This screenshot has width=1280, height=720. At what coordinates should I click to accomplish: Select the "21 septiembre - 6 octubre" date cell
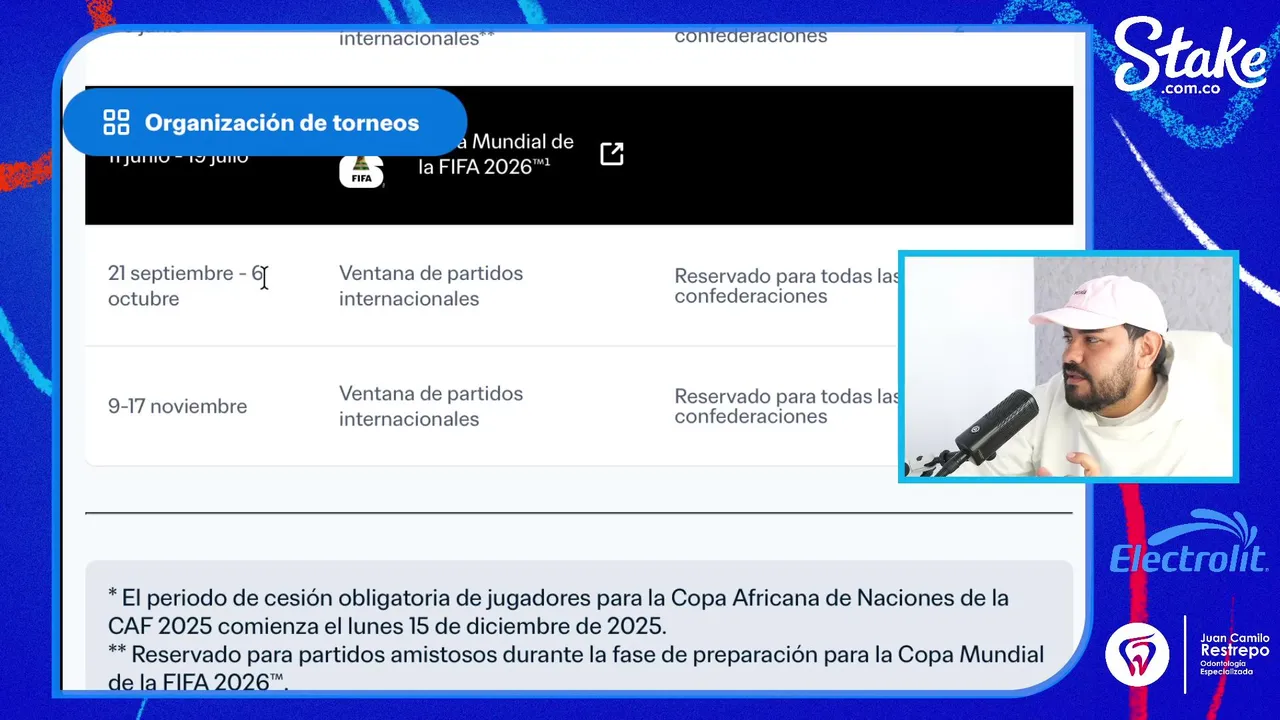pos(186,286)
